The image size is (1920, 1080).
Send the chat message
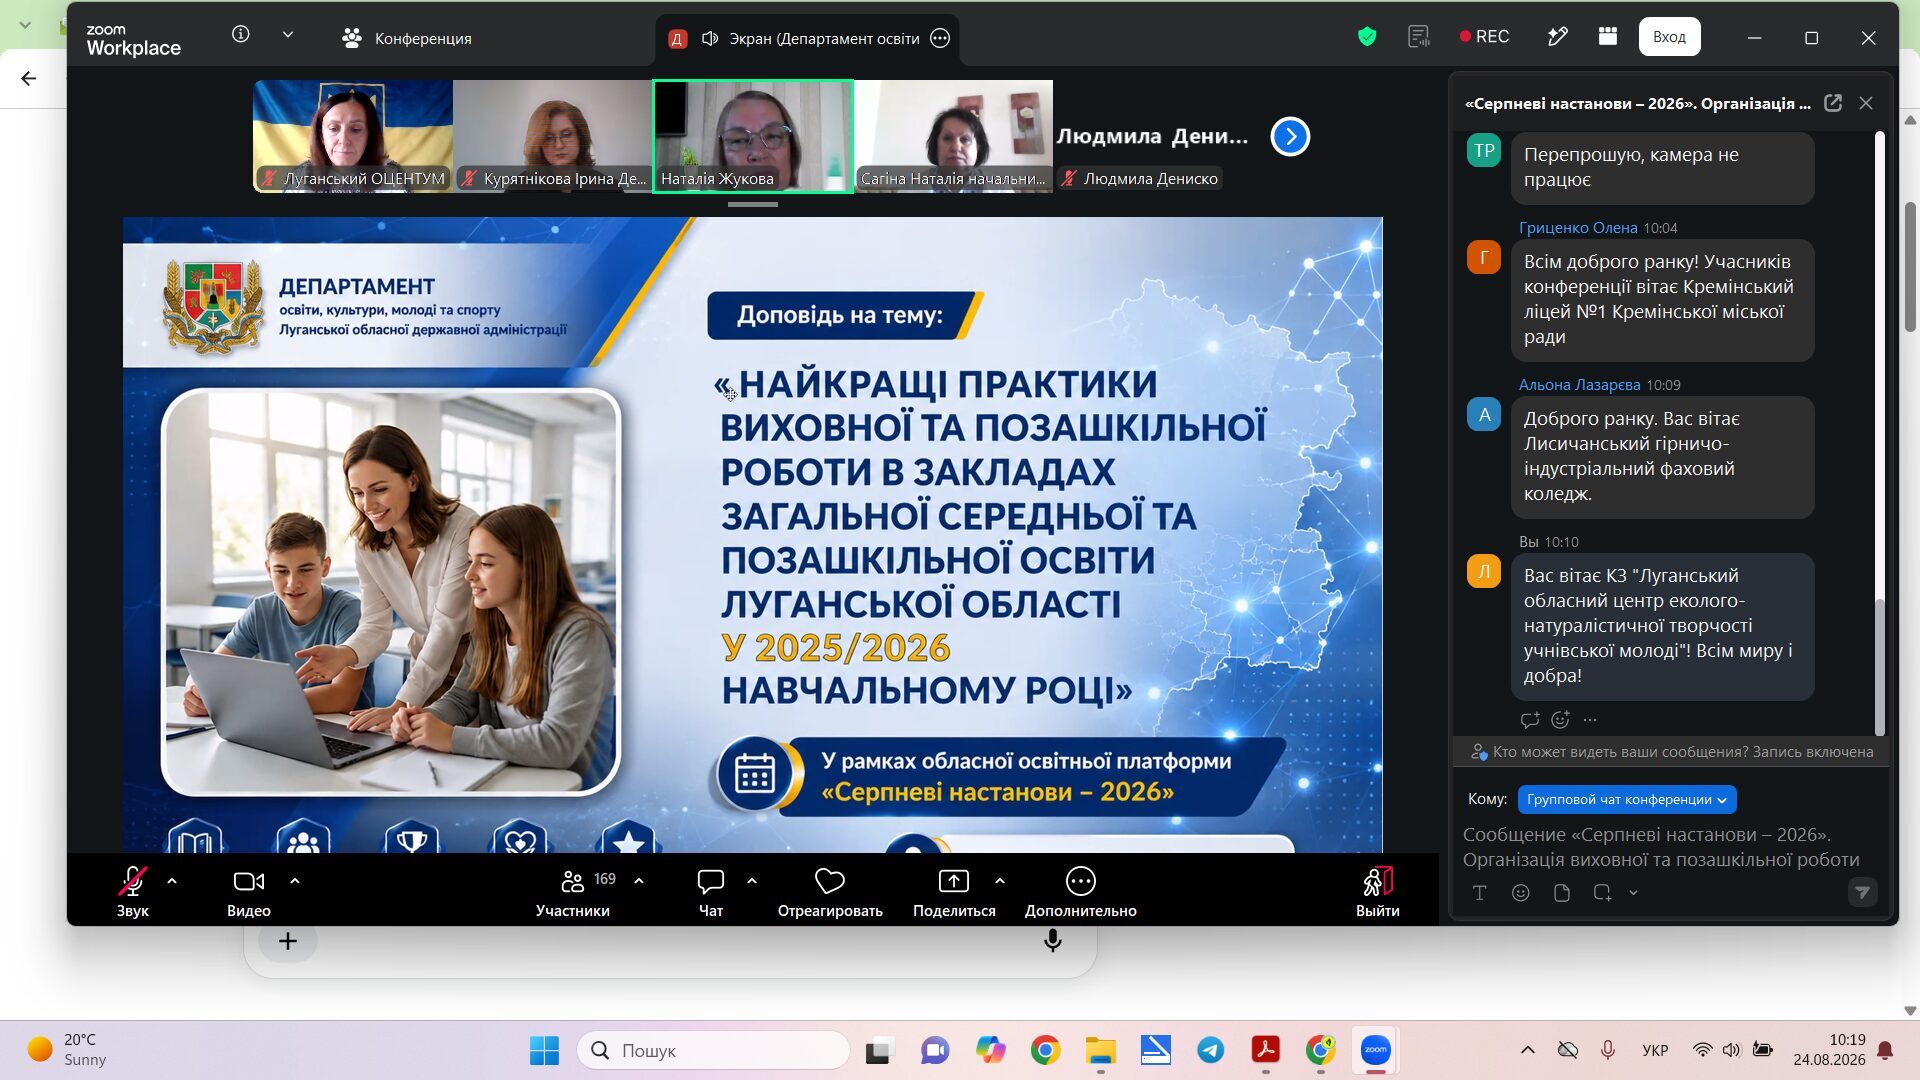1862,892
